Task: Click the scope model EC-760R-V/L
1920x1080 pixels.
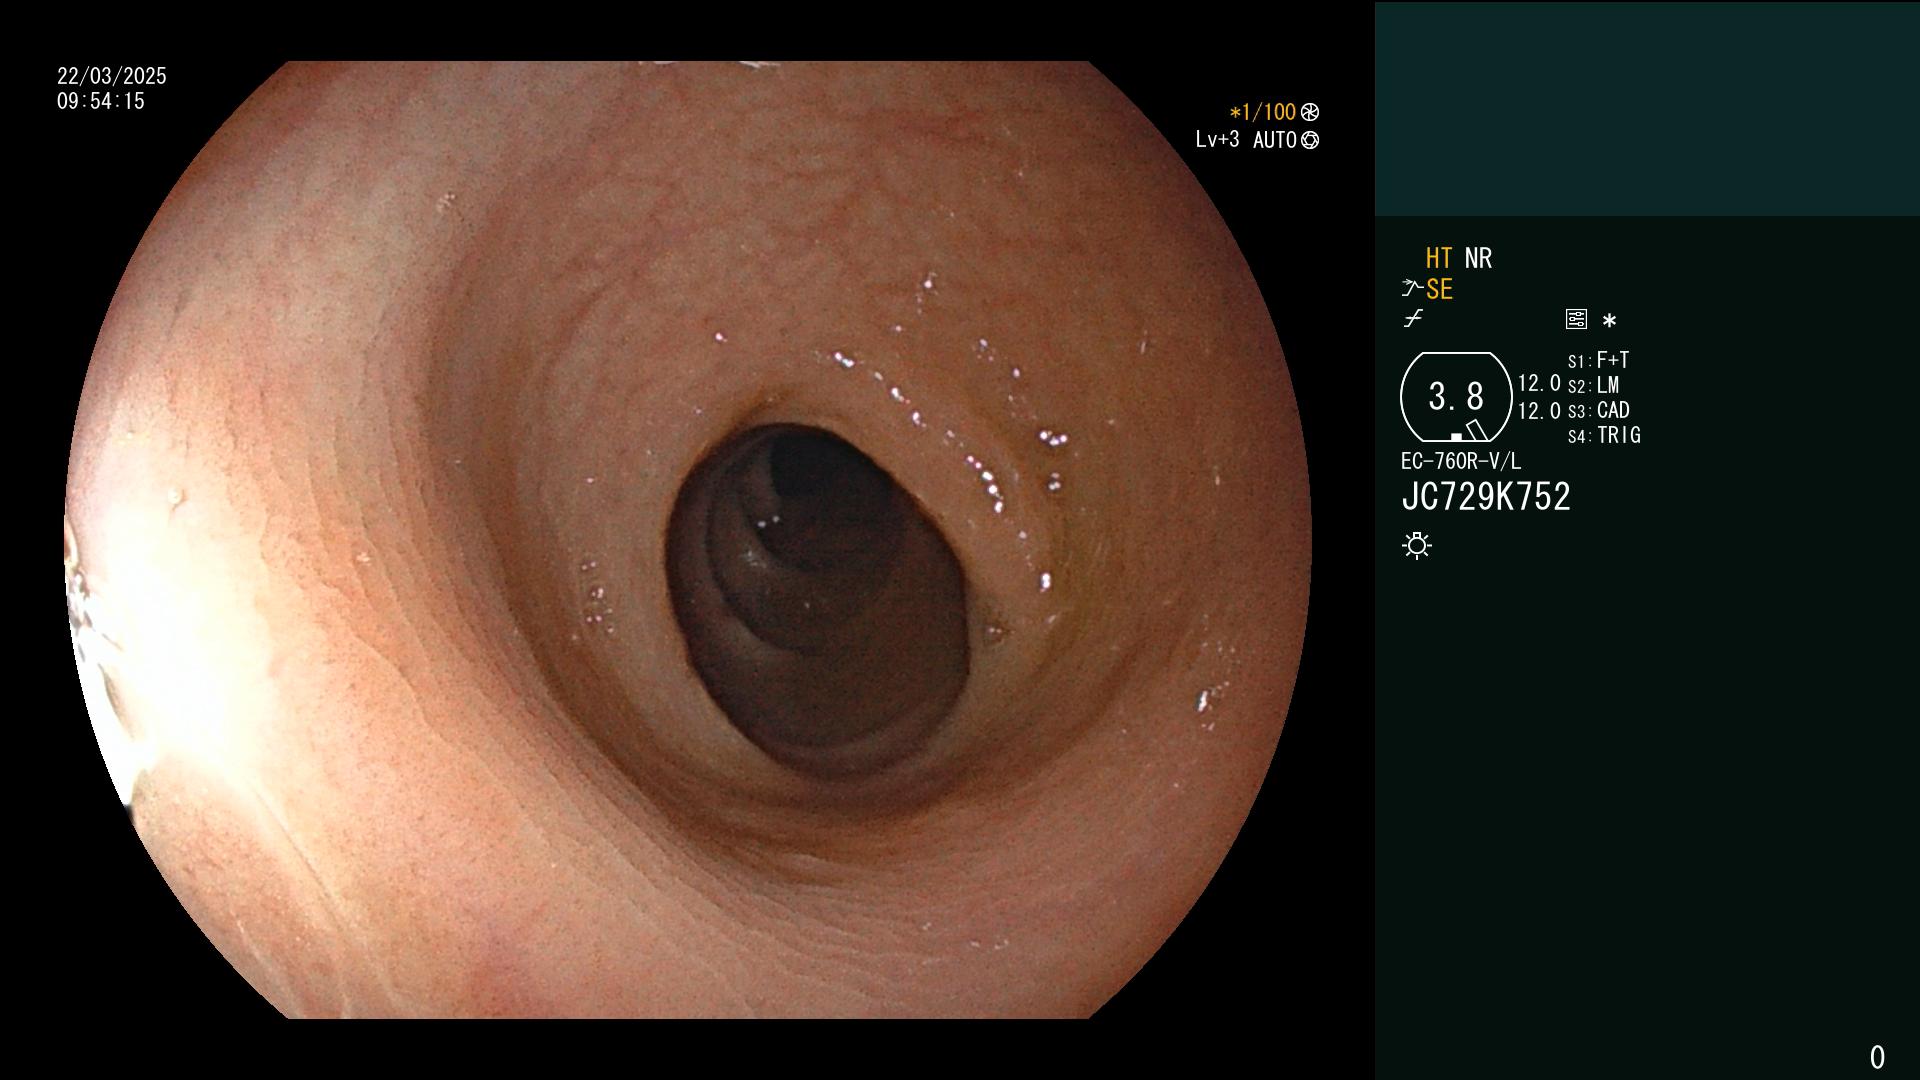Action: [x=1461, y=461]
